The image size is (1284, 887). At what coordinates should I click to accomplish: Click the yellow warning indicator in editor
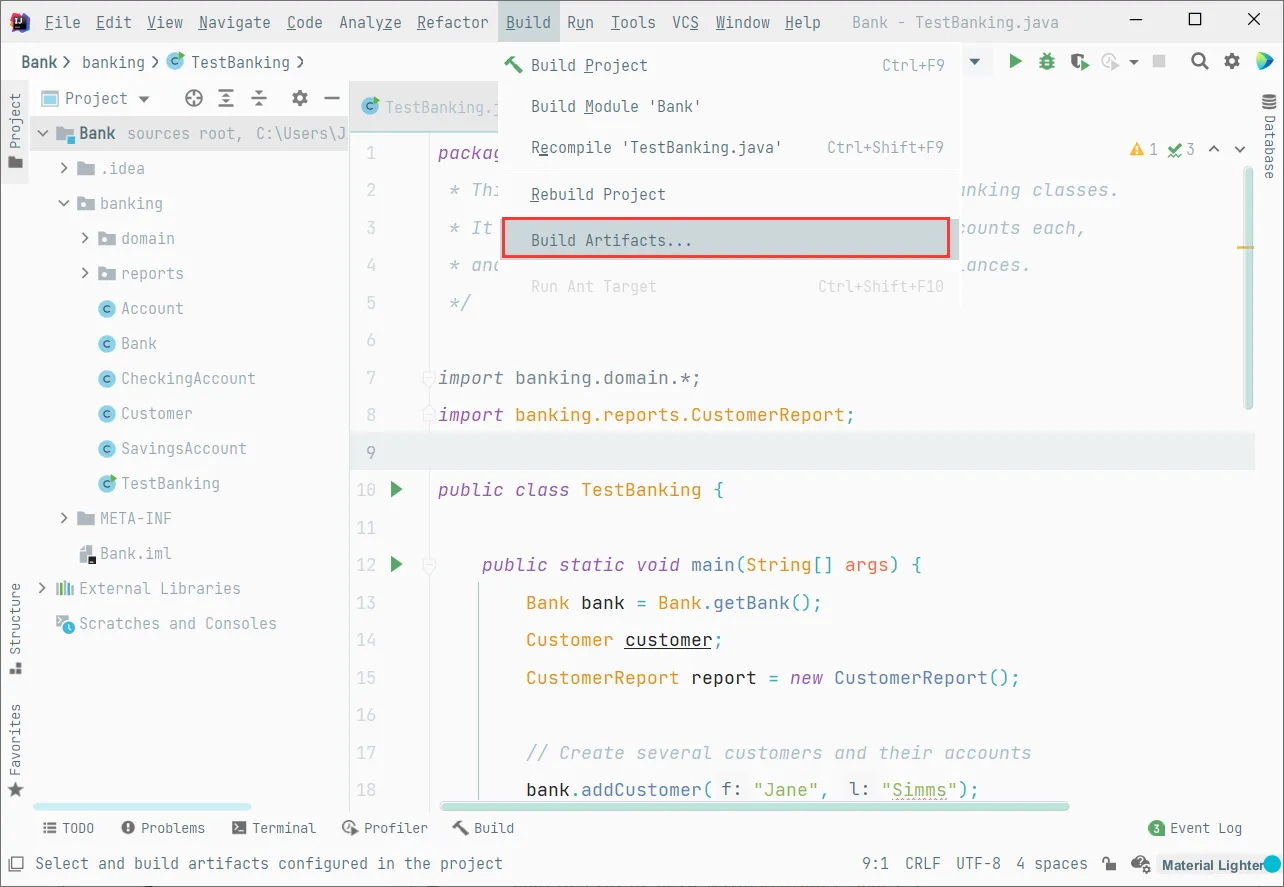click(1143, 150)
